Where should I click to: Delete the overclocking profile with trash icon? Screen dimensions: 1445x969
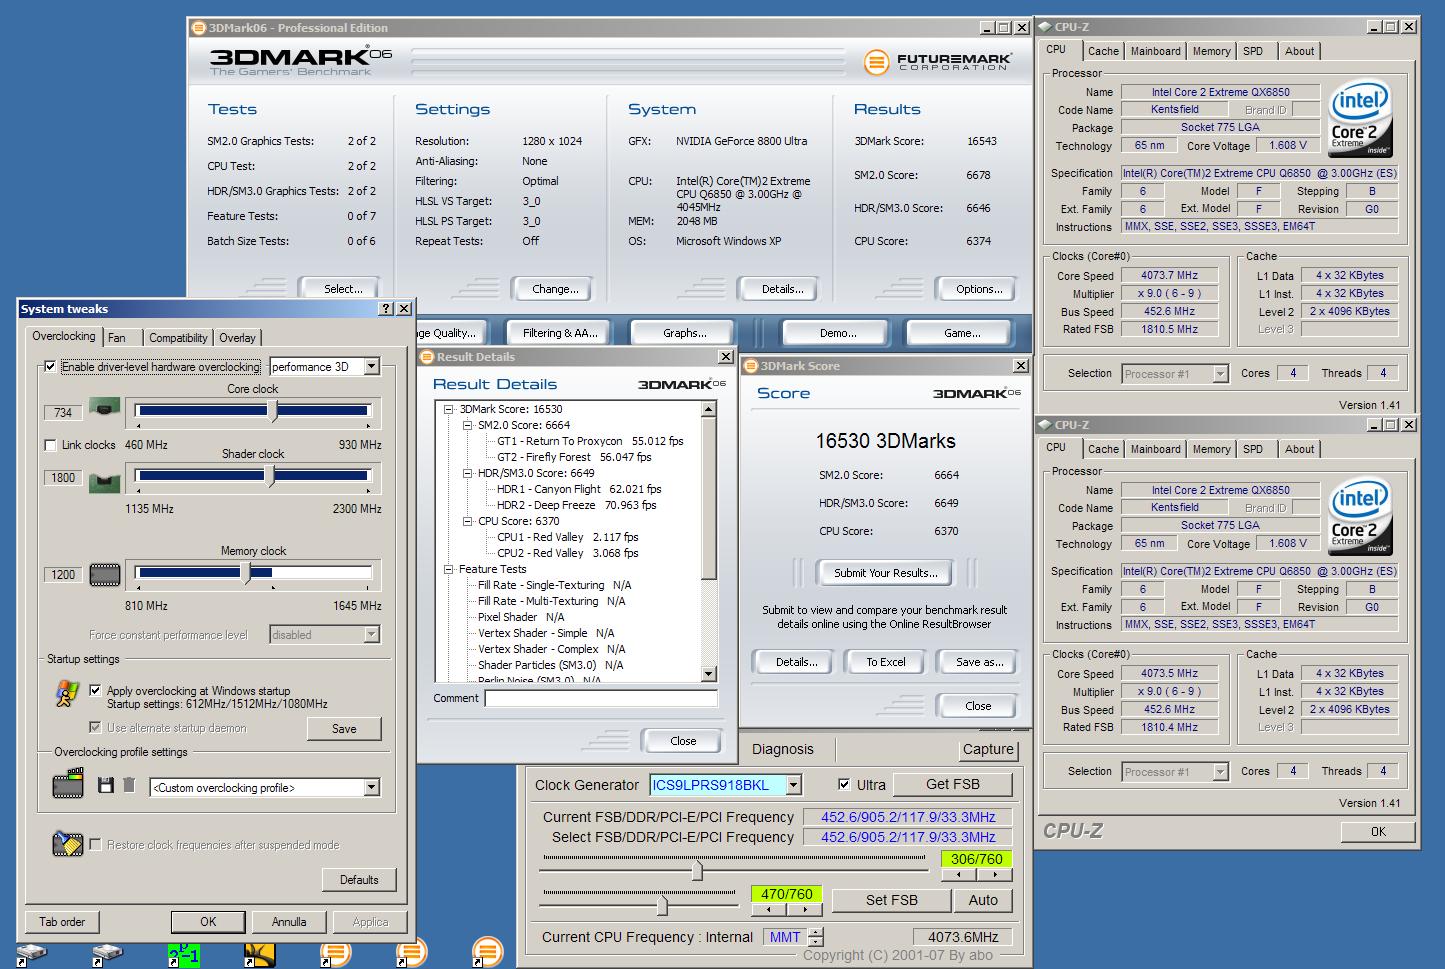(x=129, y=786)
